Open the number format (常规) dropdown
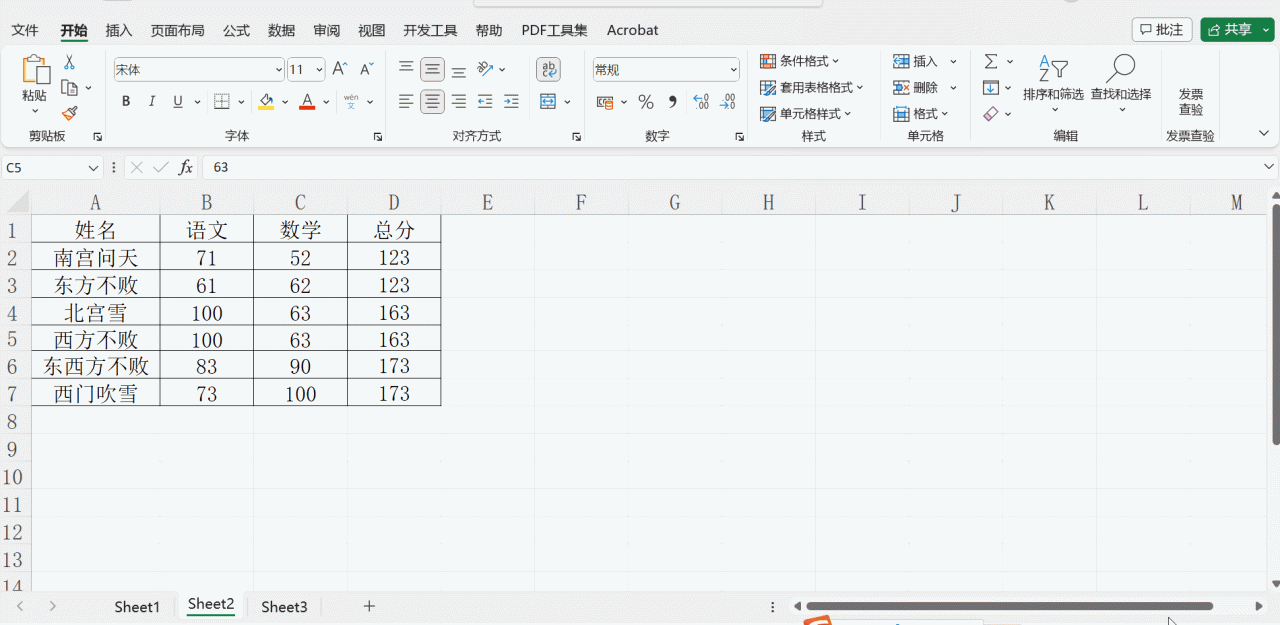 point(733,70)
